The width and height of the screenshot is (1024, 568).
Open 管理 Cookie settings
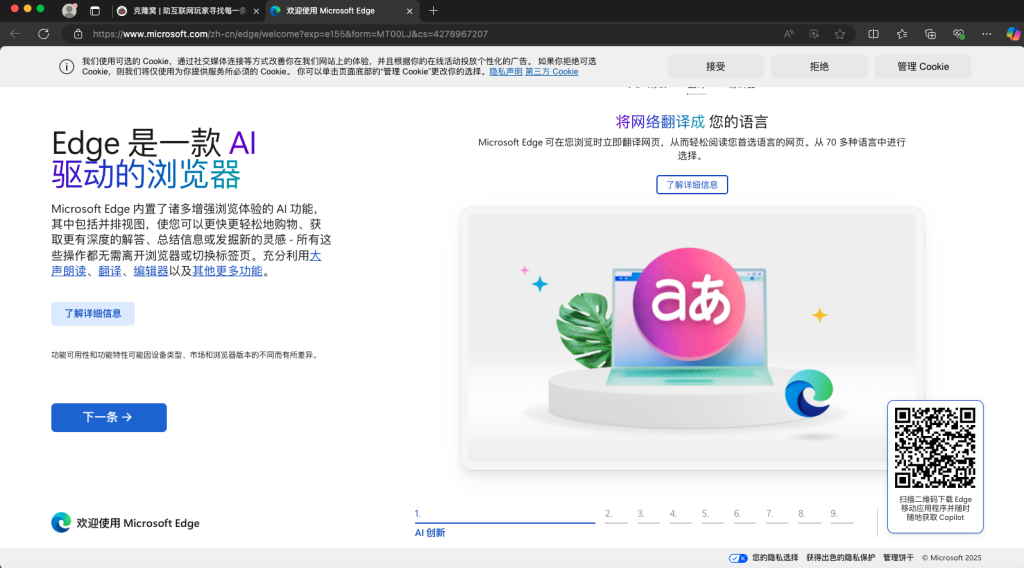923,67
